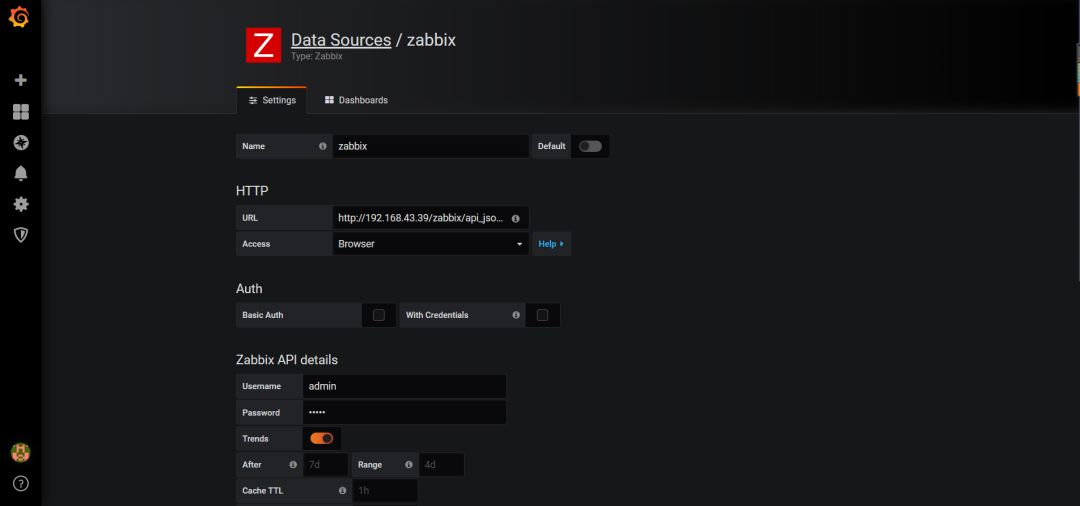Image resolution: width=1080 pixels, height=506 pixels.
Task: Click the Range field showing 4d
Action: 442,465
